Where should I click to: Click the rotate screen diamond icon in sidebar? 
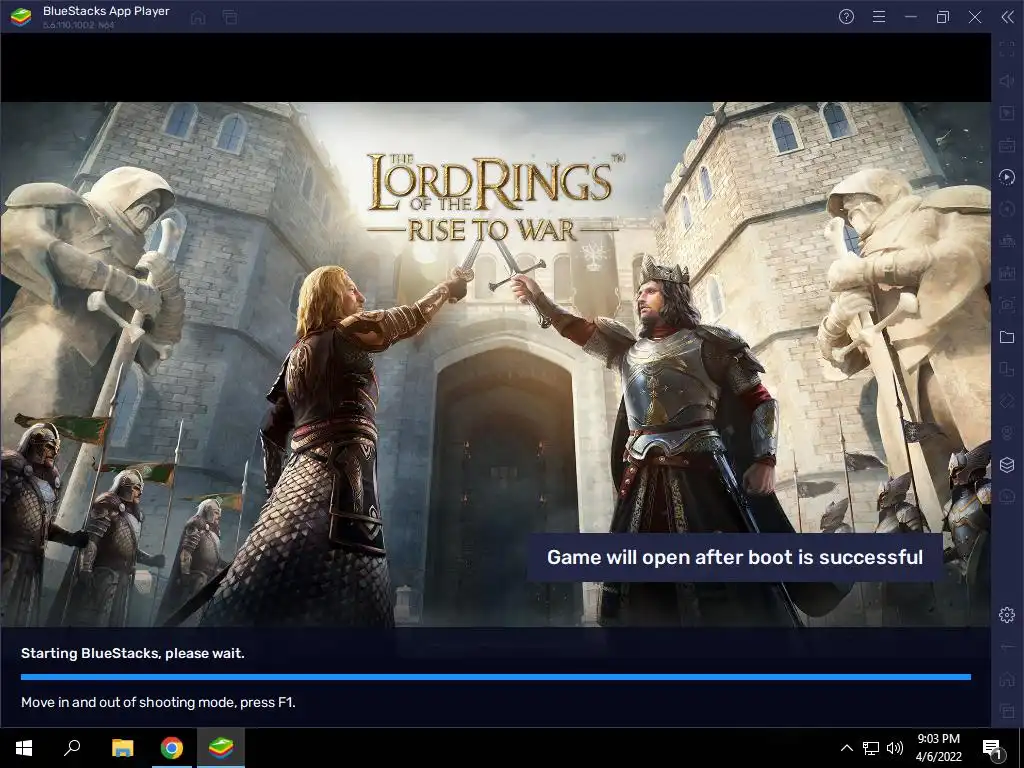(x=1007, y=401)
